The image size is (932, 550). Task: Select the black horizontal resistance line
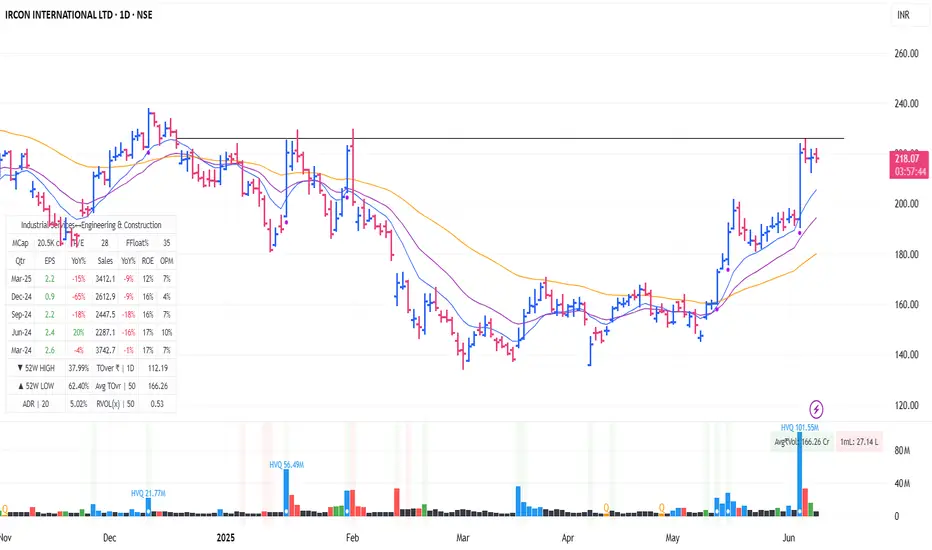(511, 139)
